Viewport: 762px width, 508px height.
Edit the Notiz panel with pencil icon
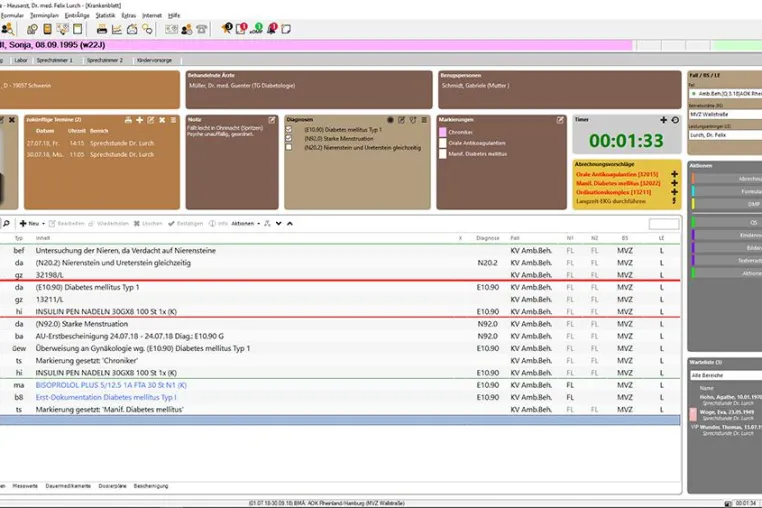tap(272, 120)
